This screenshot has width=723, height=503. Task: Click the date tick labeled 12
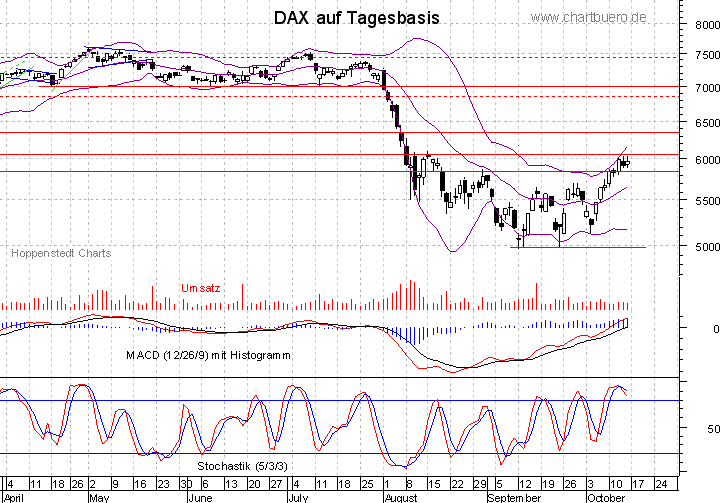[525, 485]
